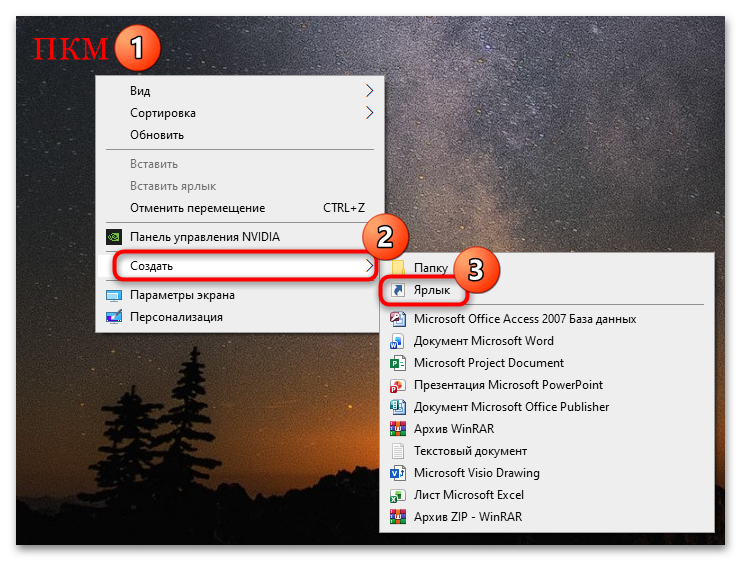The width and height of the screenshot is (741, 561).
Task: Click the blank text document icon
Action: 398,451
